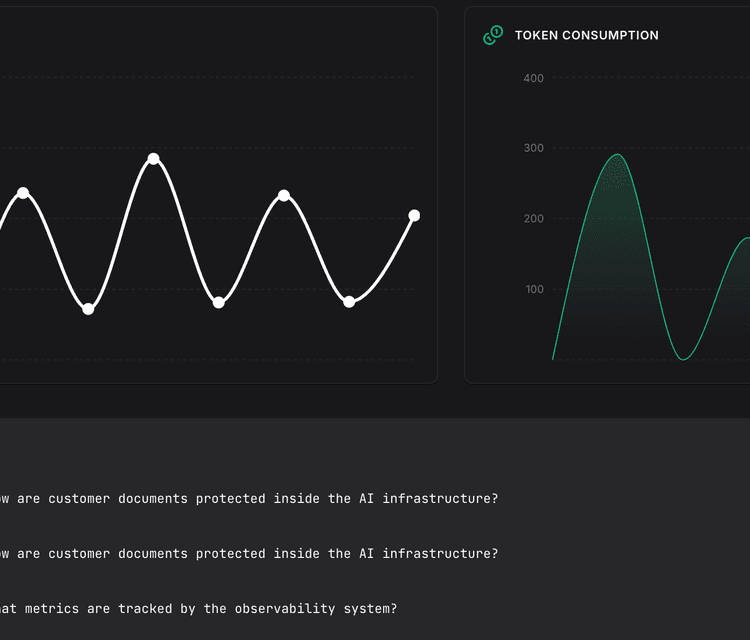Click the dotted shading beneath the green peak

616,175
